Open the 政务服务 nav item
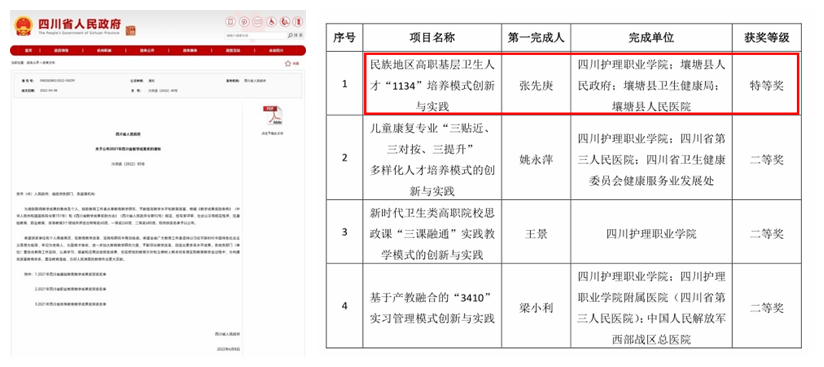824x367 pixels. pos(190,50)
